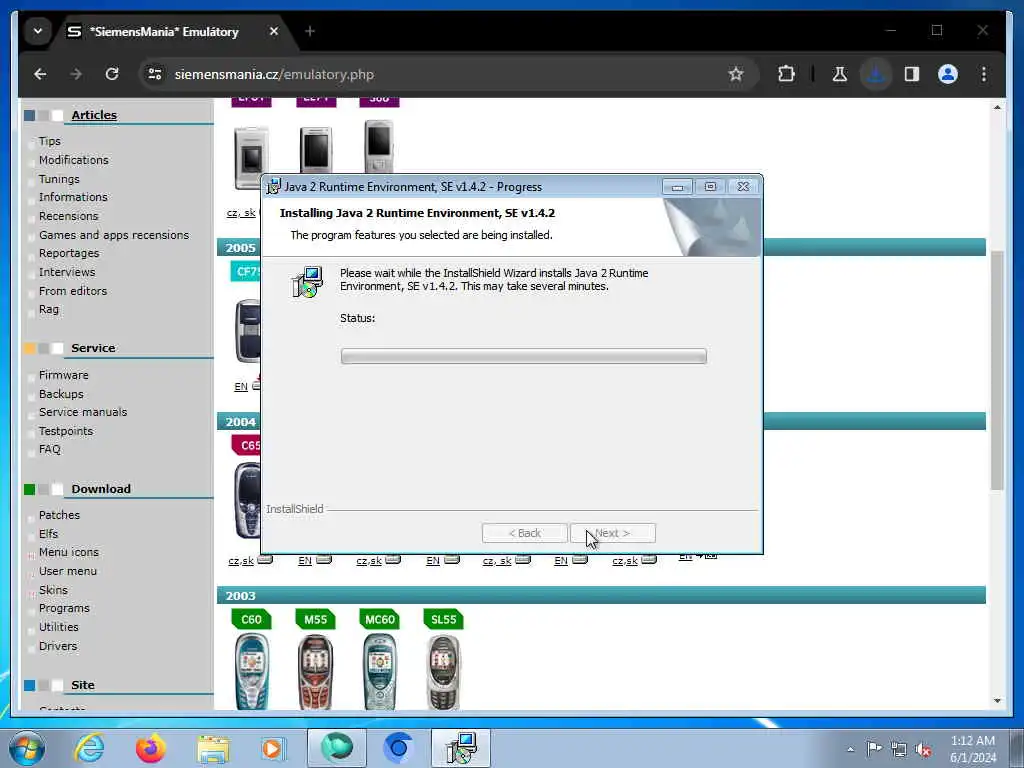The height and width of the screenshot is (768, 1024).
Task: Click the installer progress bar
Action: 524,356
